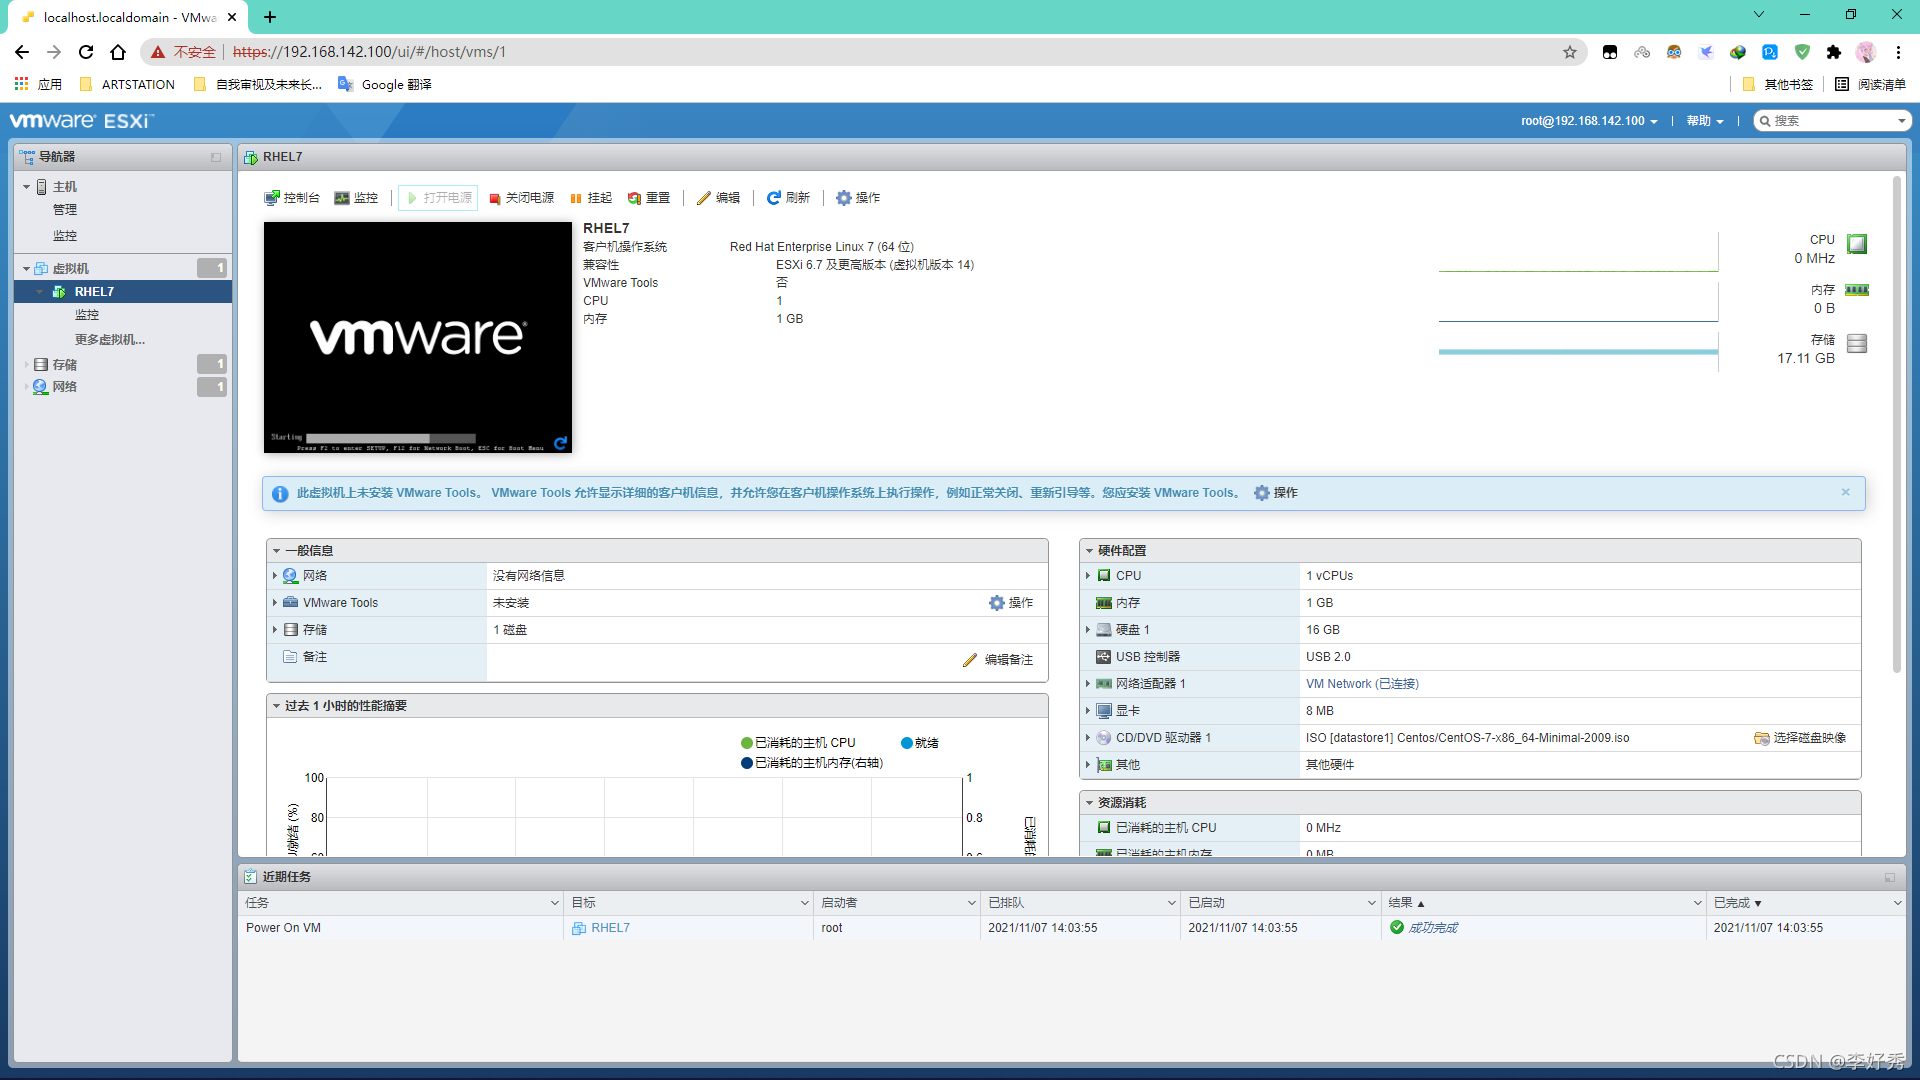The height and width of the screenshot is (1080, 1920).
Task: Toggle the ready (就绪) legend series
Action: pyautogui.click(x=906, y=743)
